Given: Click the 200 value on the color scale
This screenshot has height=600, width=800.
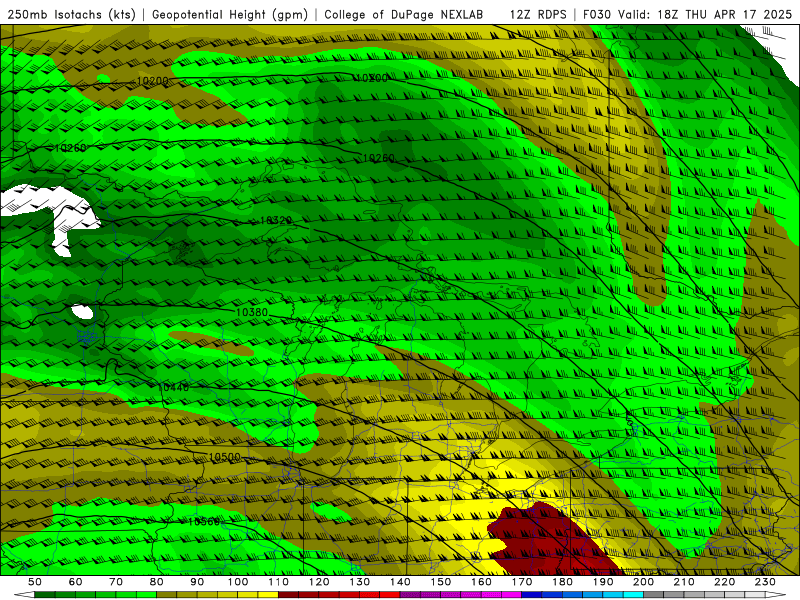Looking at the screenshot, I should point(643,582).
